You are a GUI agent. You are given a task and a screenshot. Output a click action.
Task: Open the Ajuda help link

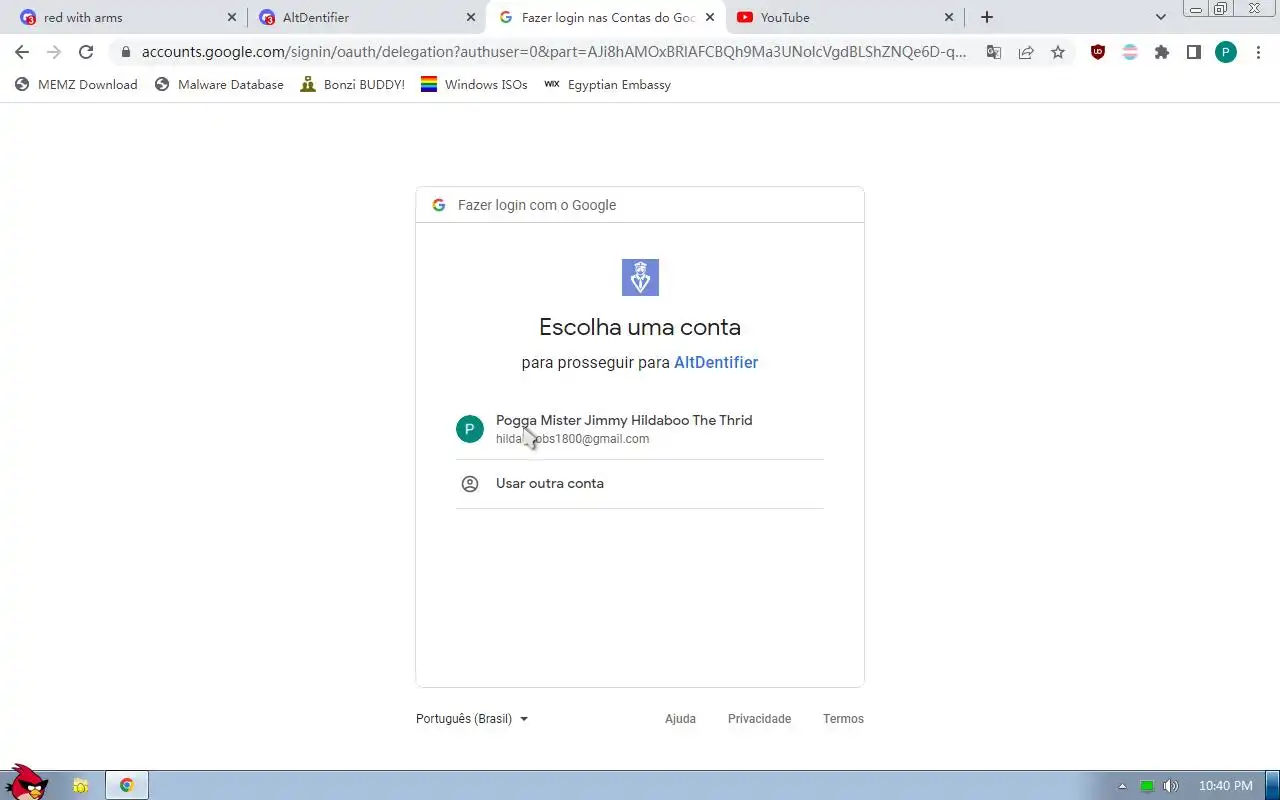[x=680, y=719]
